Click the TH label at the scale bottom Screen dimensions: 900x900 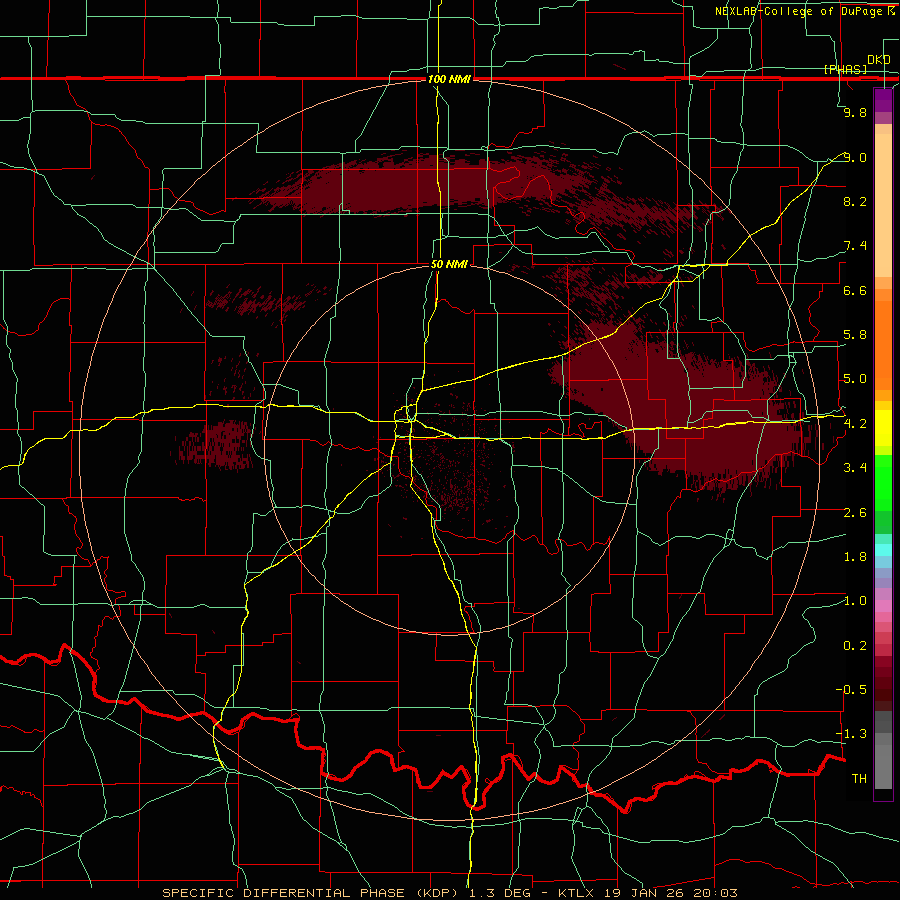859,779
